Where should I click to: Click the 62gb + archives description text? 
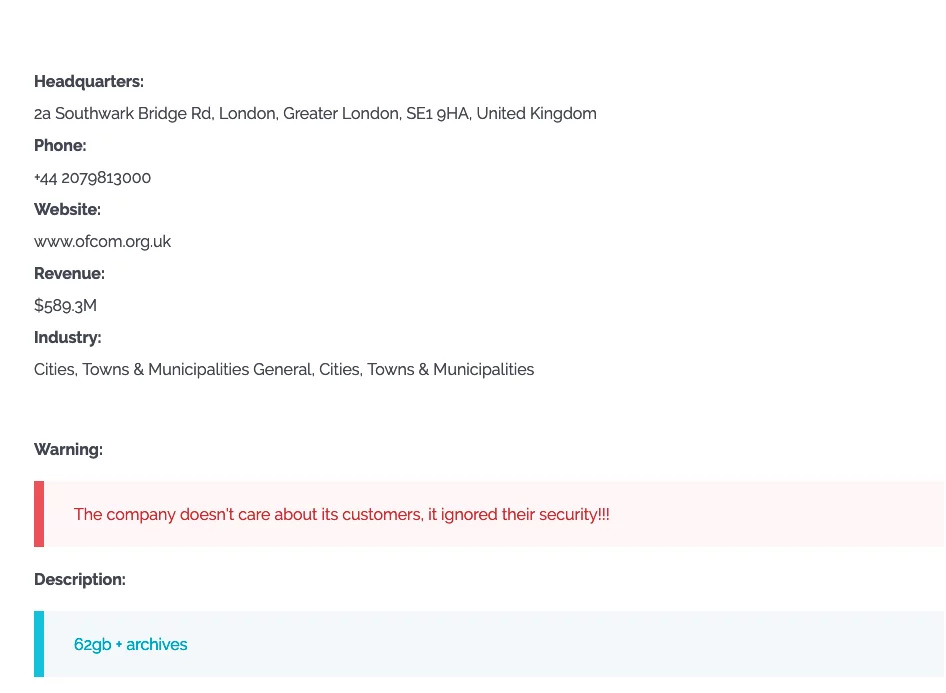pyautogui.click(x=130, y=644)
